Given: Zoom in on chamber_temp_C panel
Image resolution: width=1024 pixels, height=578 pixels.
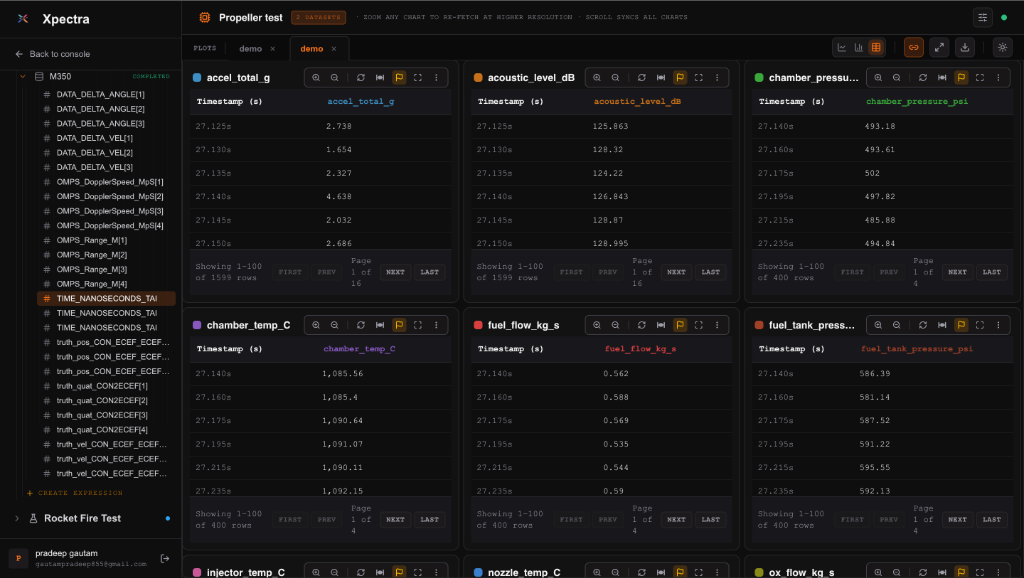Looking at the screenshot, I should coord(316,325).
